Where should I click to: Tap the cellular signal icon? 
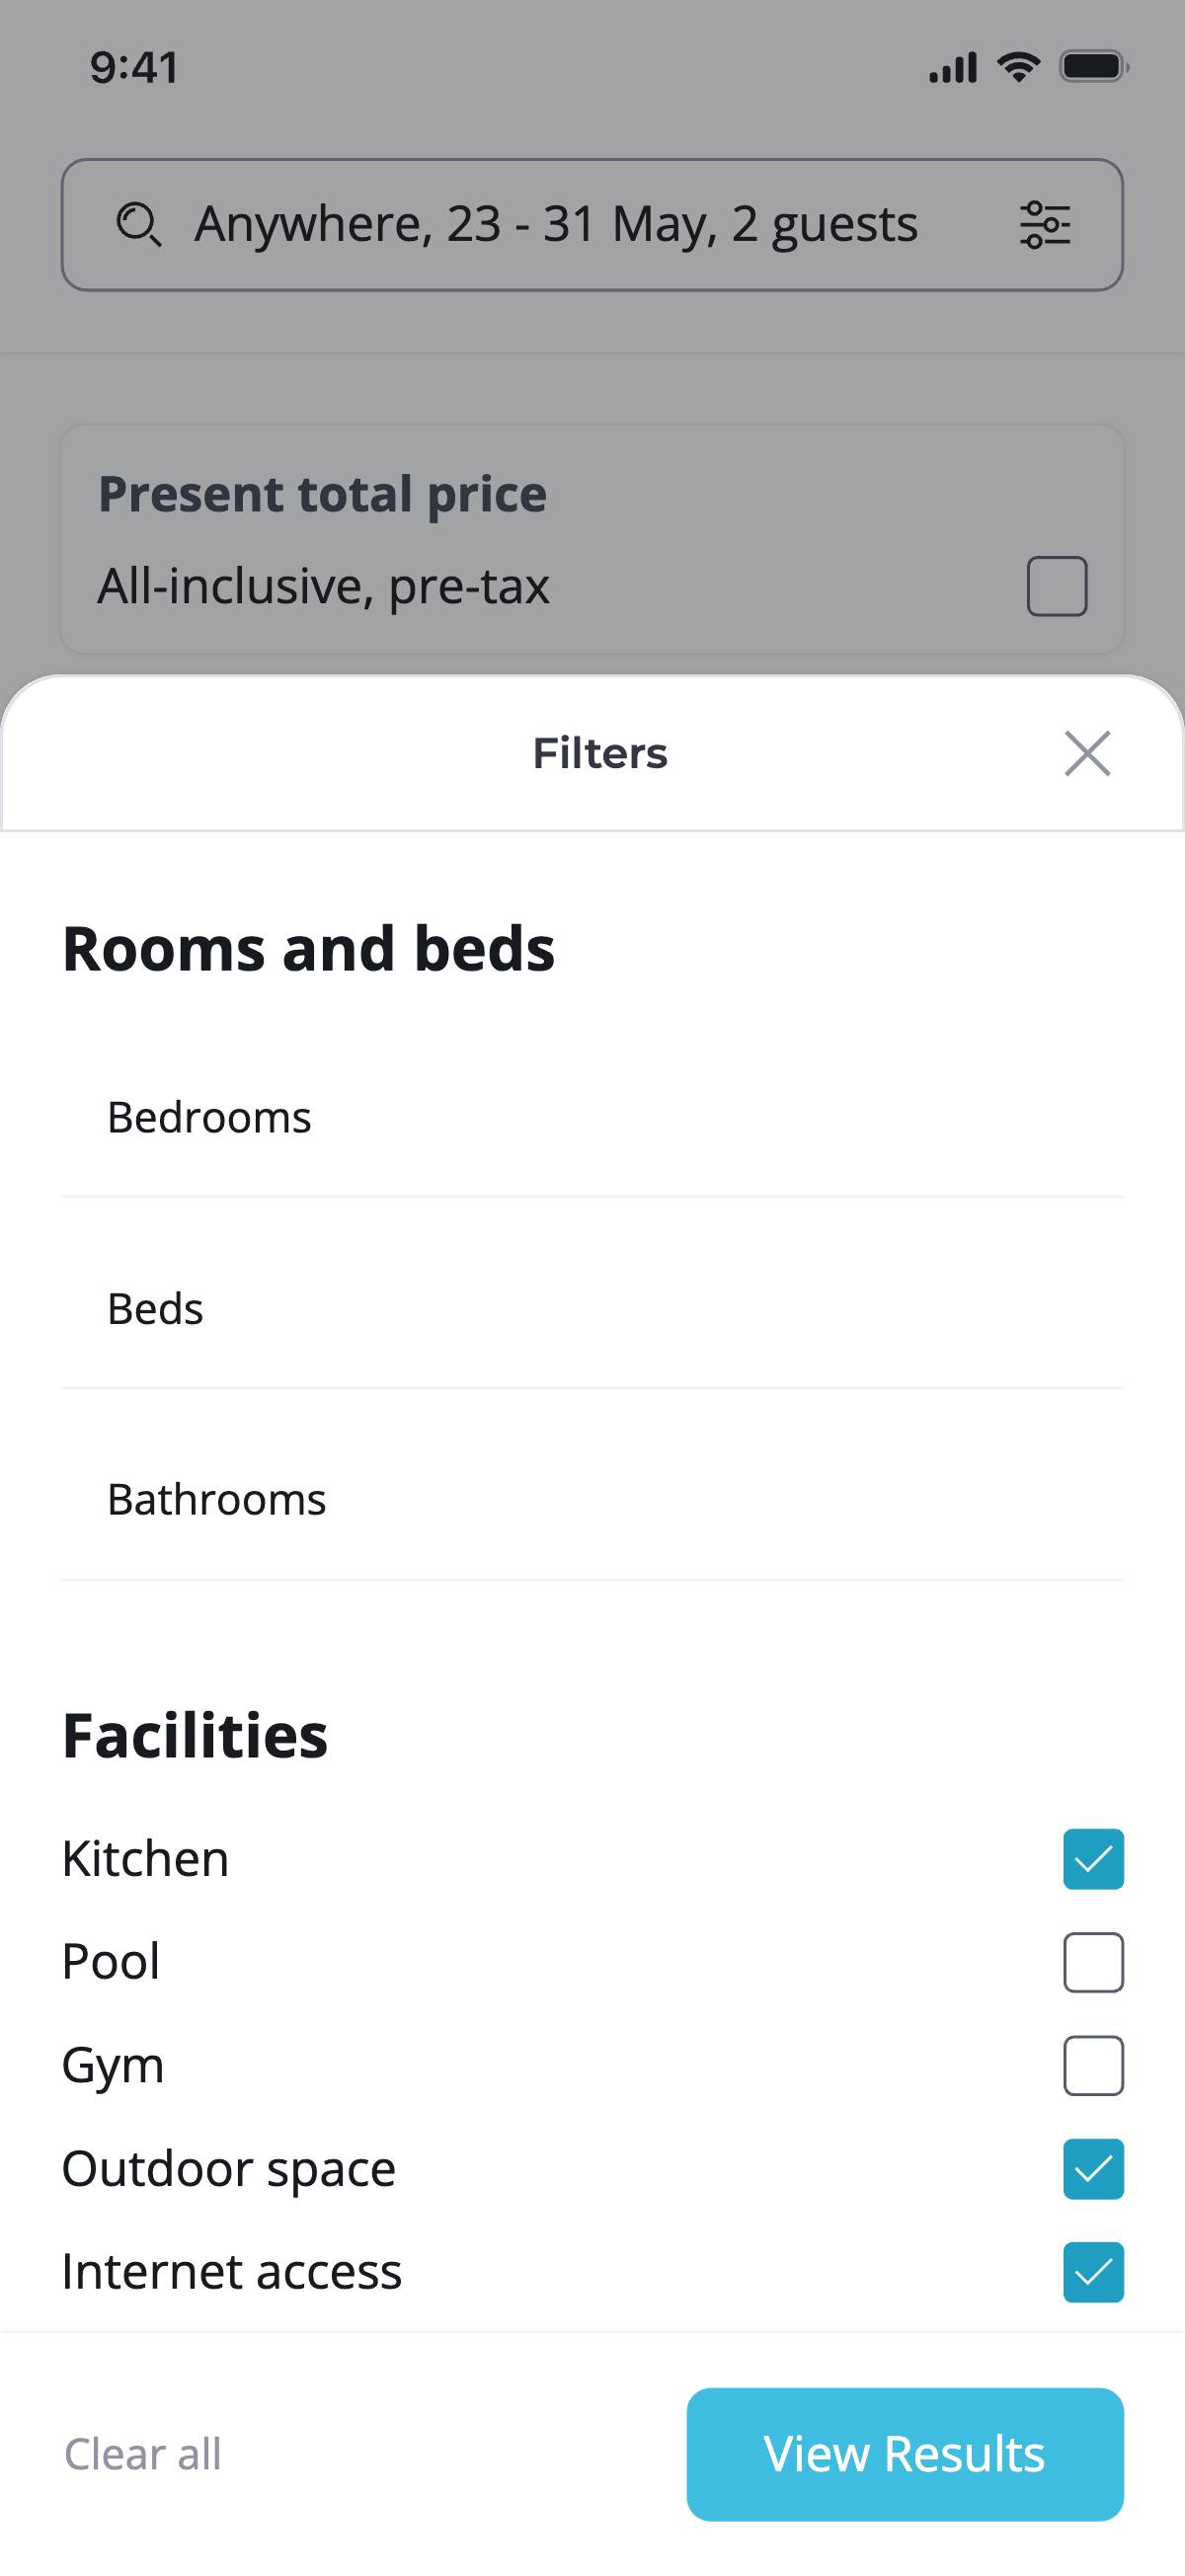point(952,69)
